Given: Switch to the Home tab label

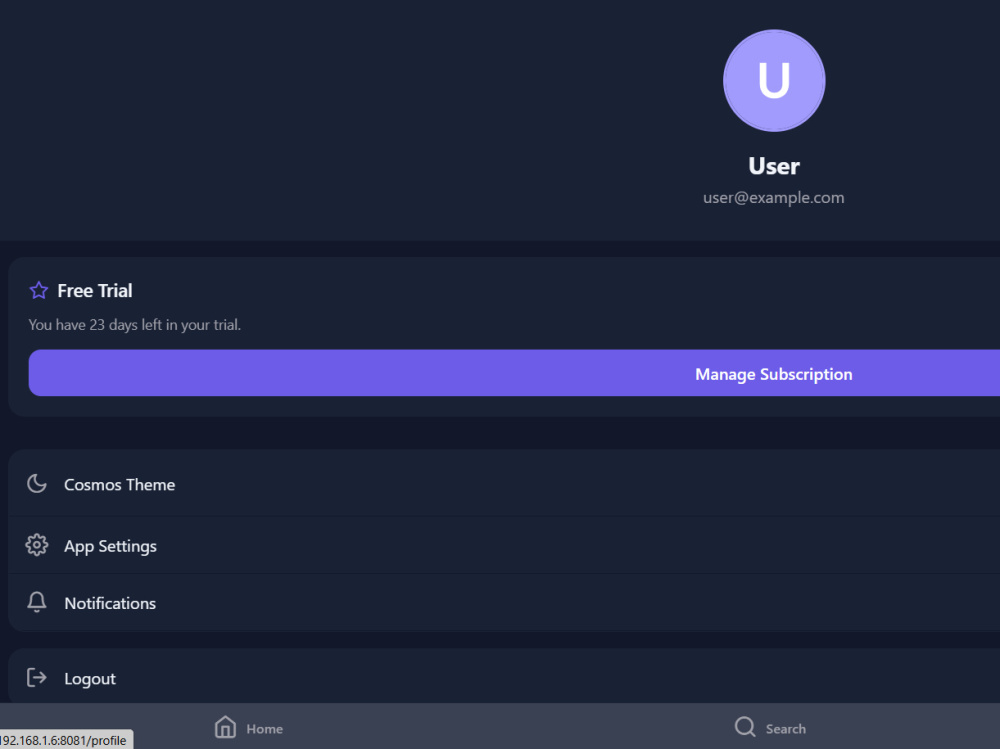Looking at the screenshot, I should 265,729.
